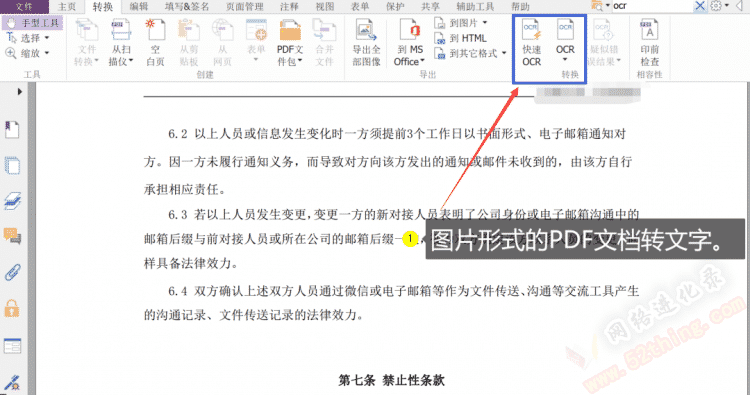750x395 pixels.
Task: Open the Layers panel in the sidebar
Action: point(12,201)
